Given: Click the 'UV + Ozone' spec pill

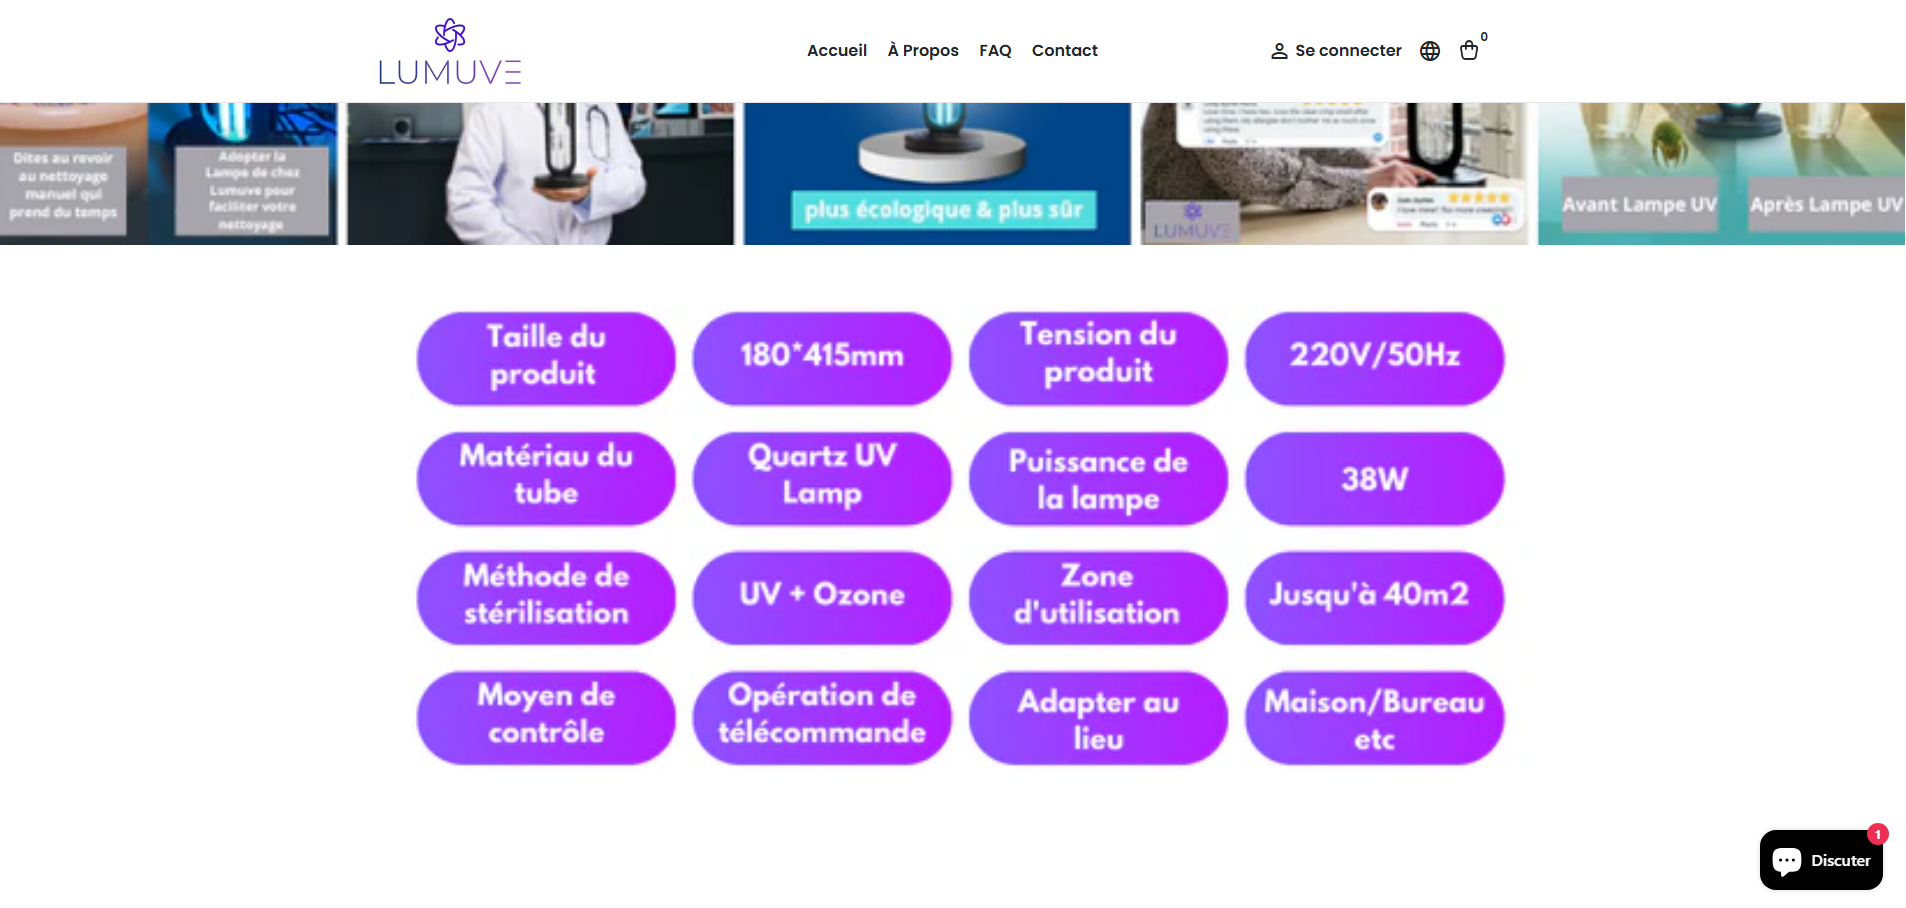Looking at the screenshot, I should (x=822, y=596).
